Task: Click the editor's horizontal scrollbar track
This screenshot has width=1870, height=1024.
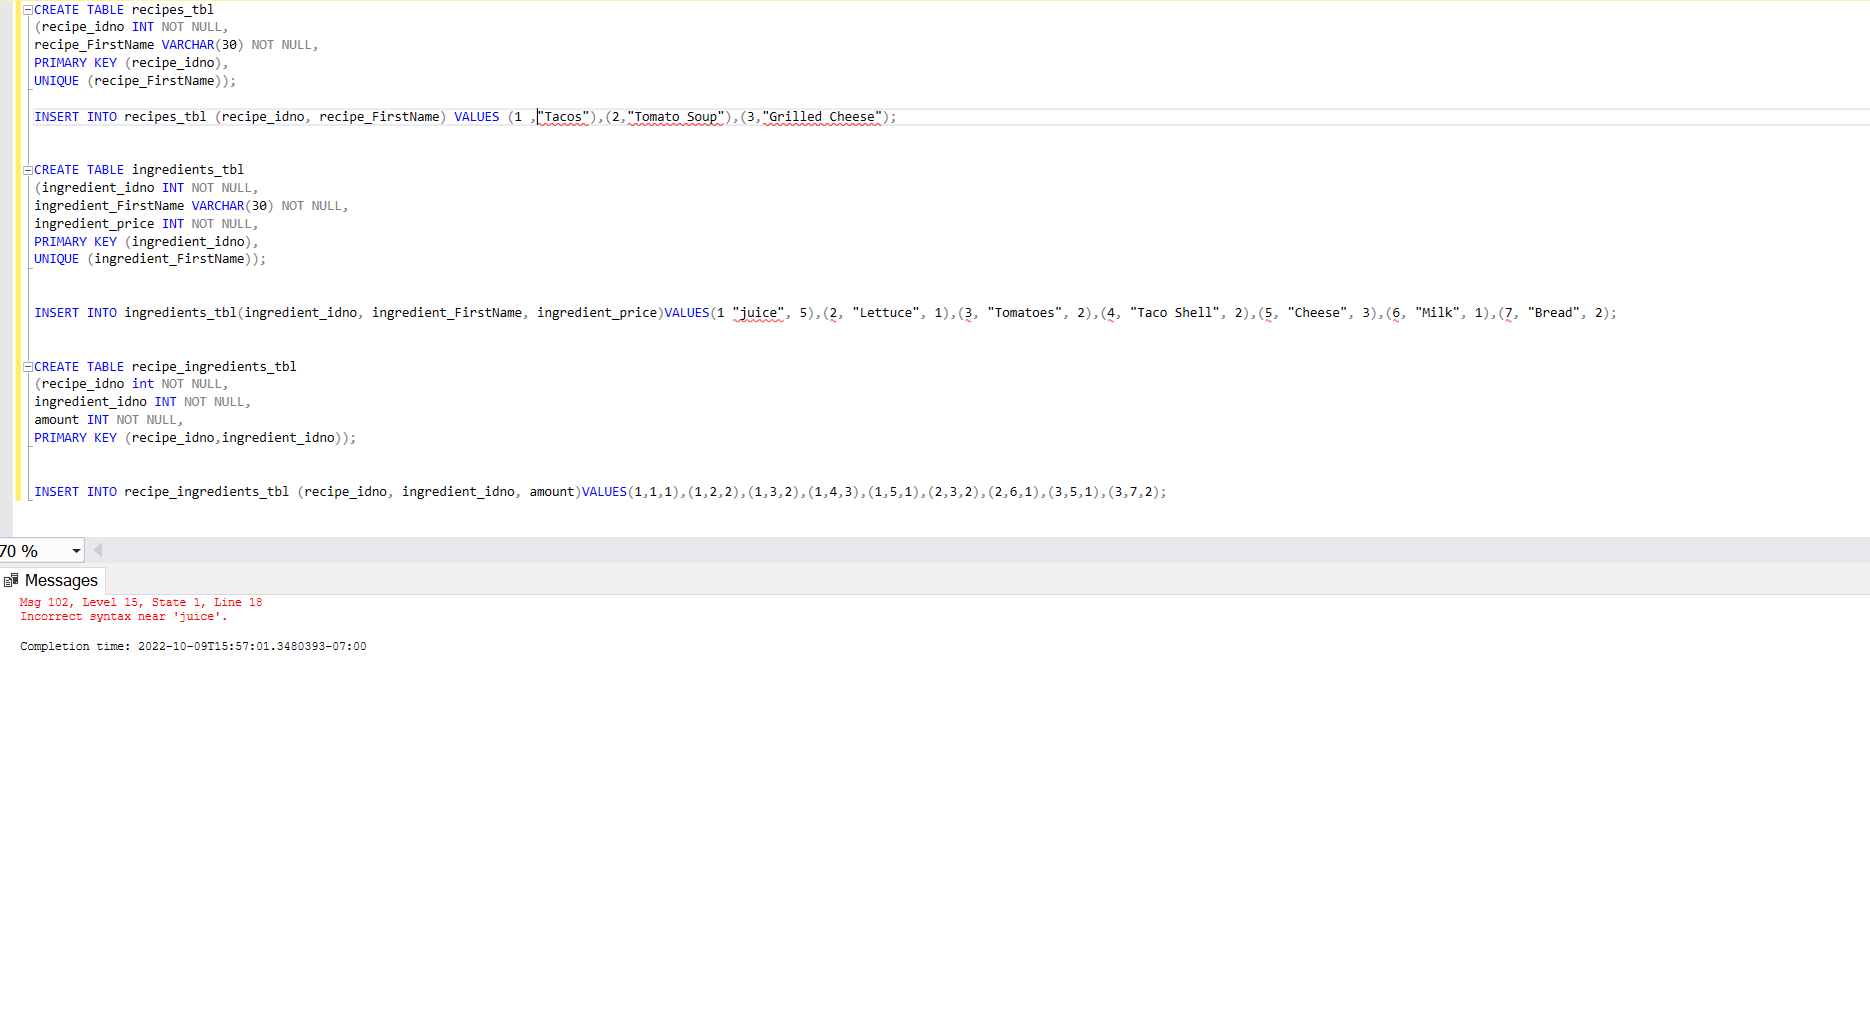Action: point(985,550)
